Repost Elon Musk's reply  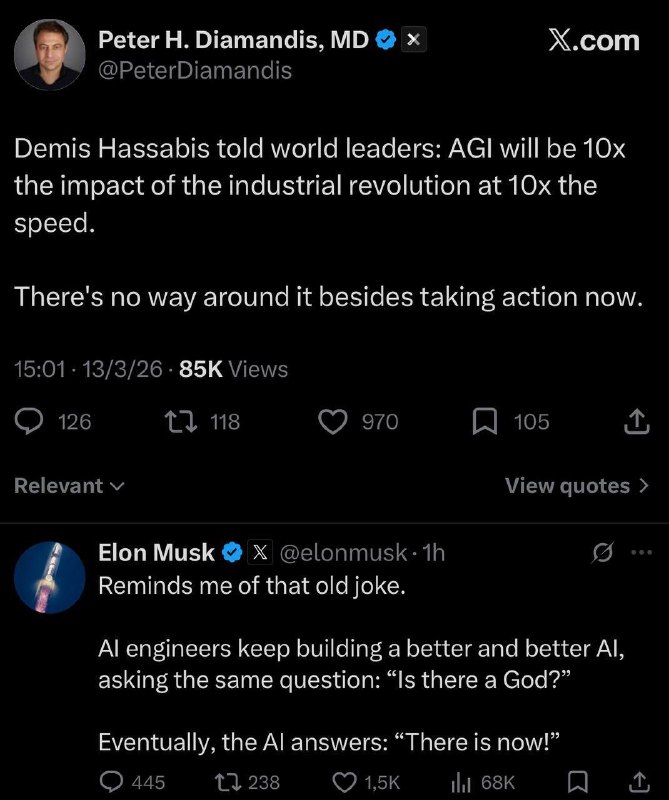[231, 781]
